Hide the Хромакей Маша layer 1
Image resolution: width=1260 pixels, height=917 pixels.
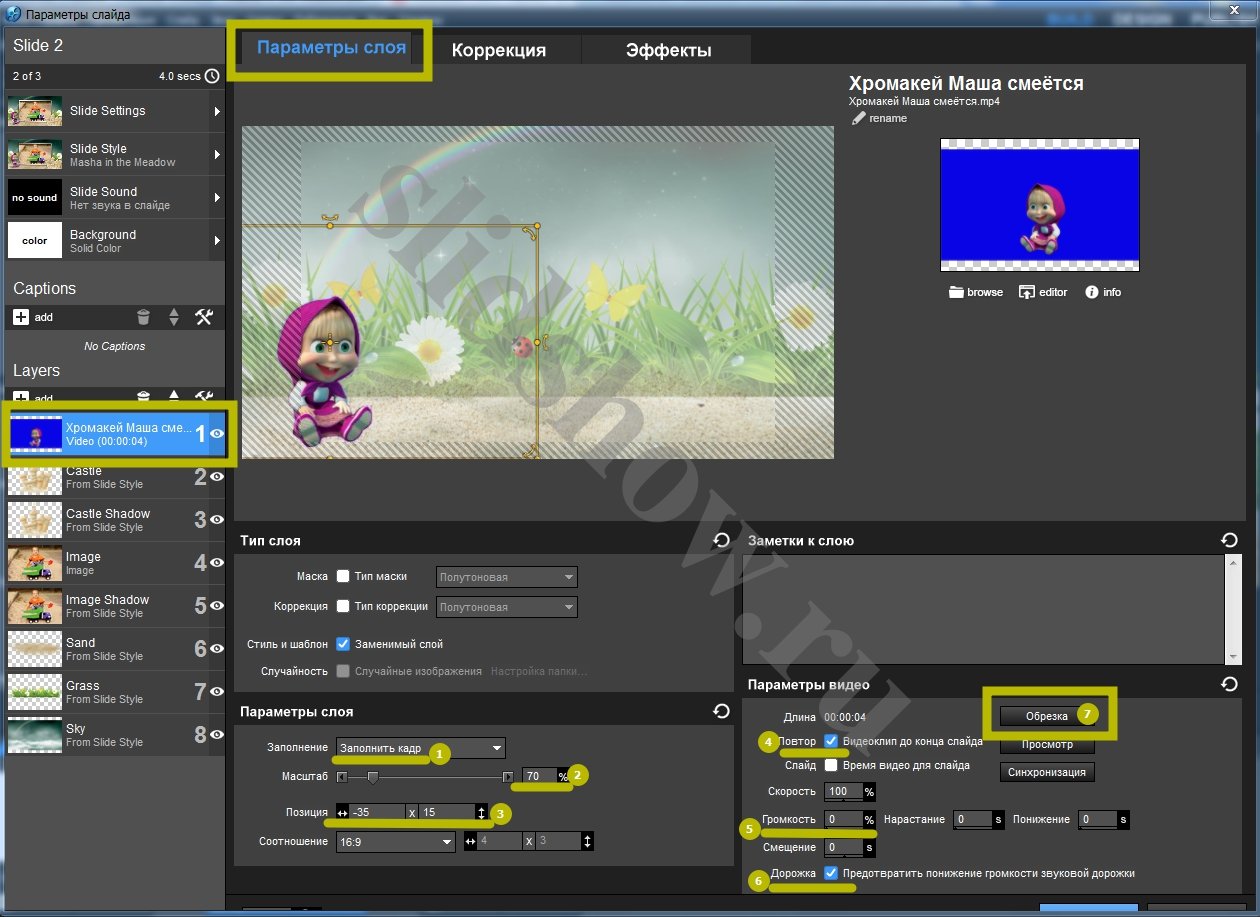coord(217,434)
